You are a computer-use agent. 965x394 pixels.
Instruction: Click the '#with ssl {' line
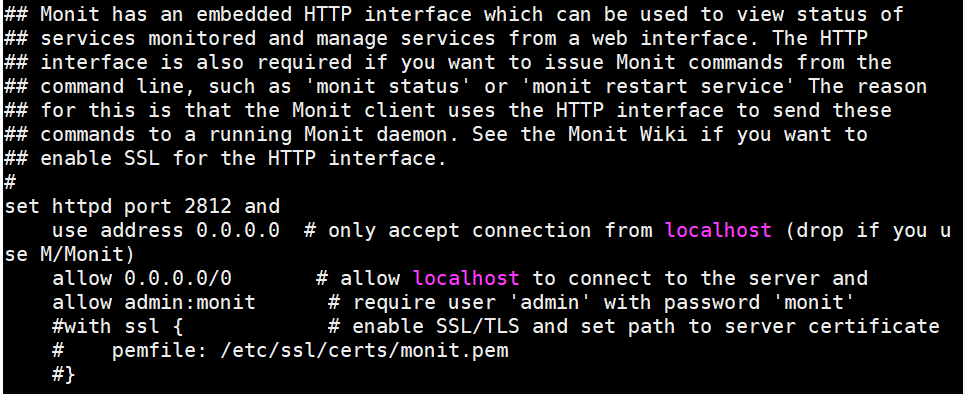point(118,326)
